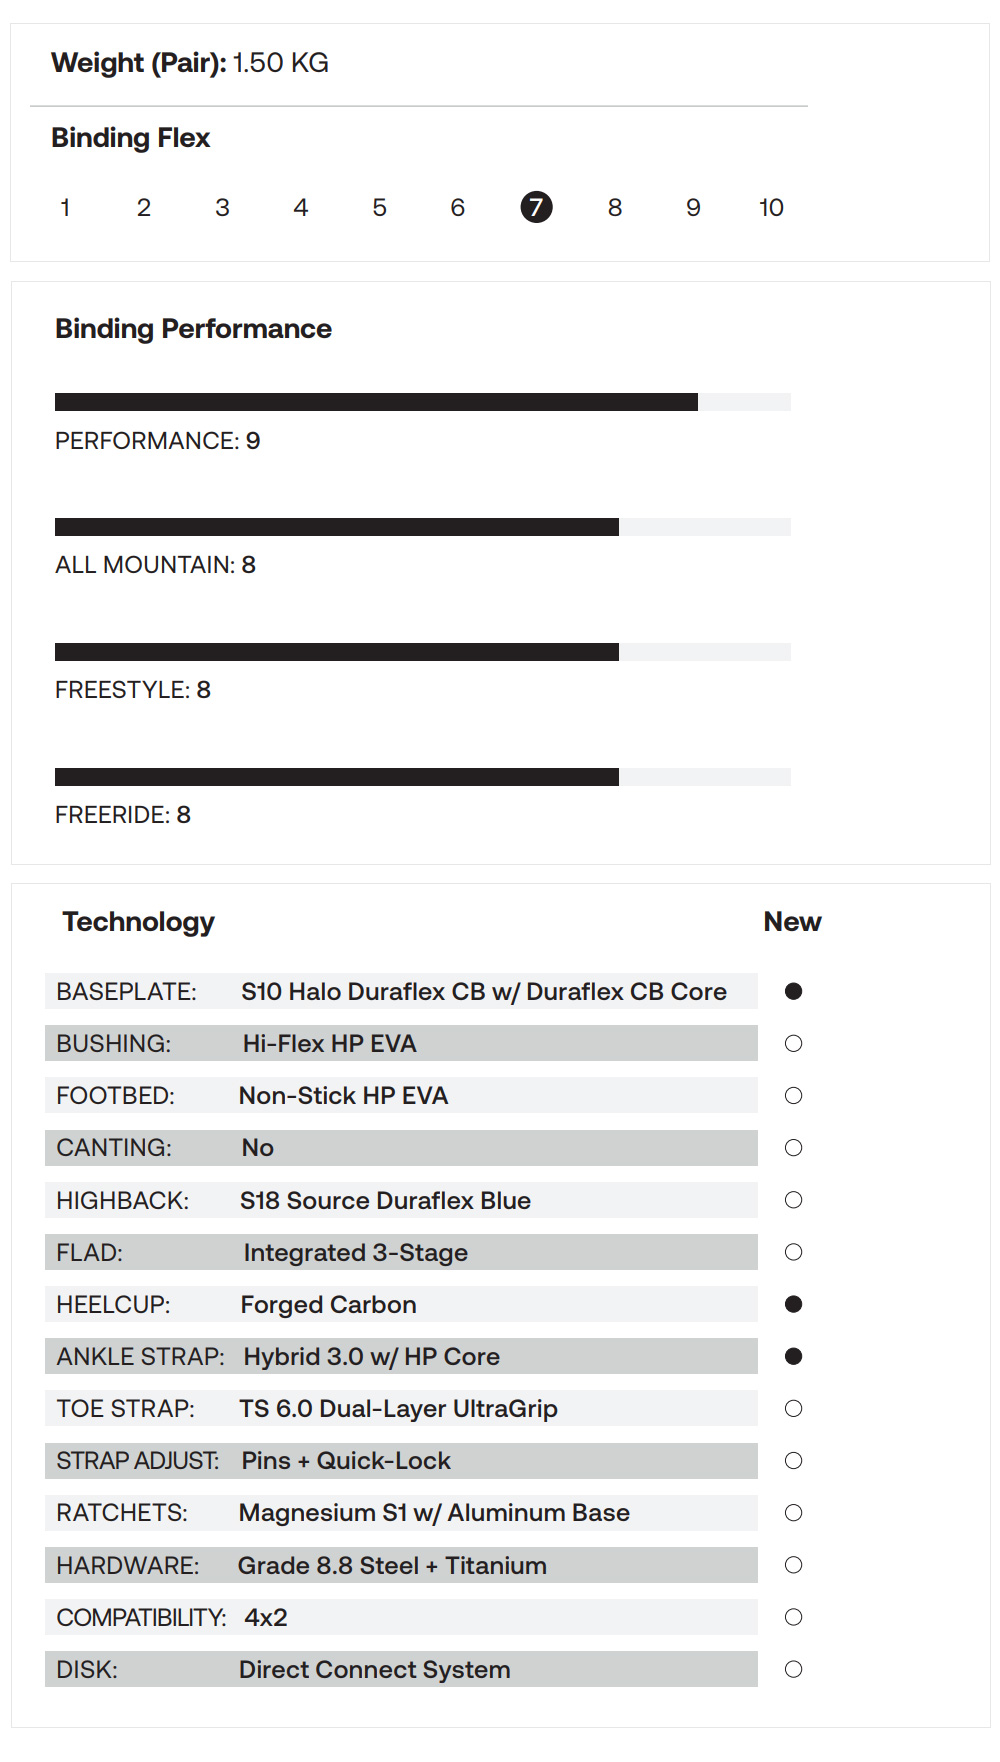
Task: Click the empty circle for RATCHETS row
Action: point(794,1513)
